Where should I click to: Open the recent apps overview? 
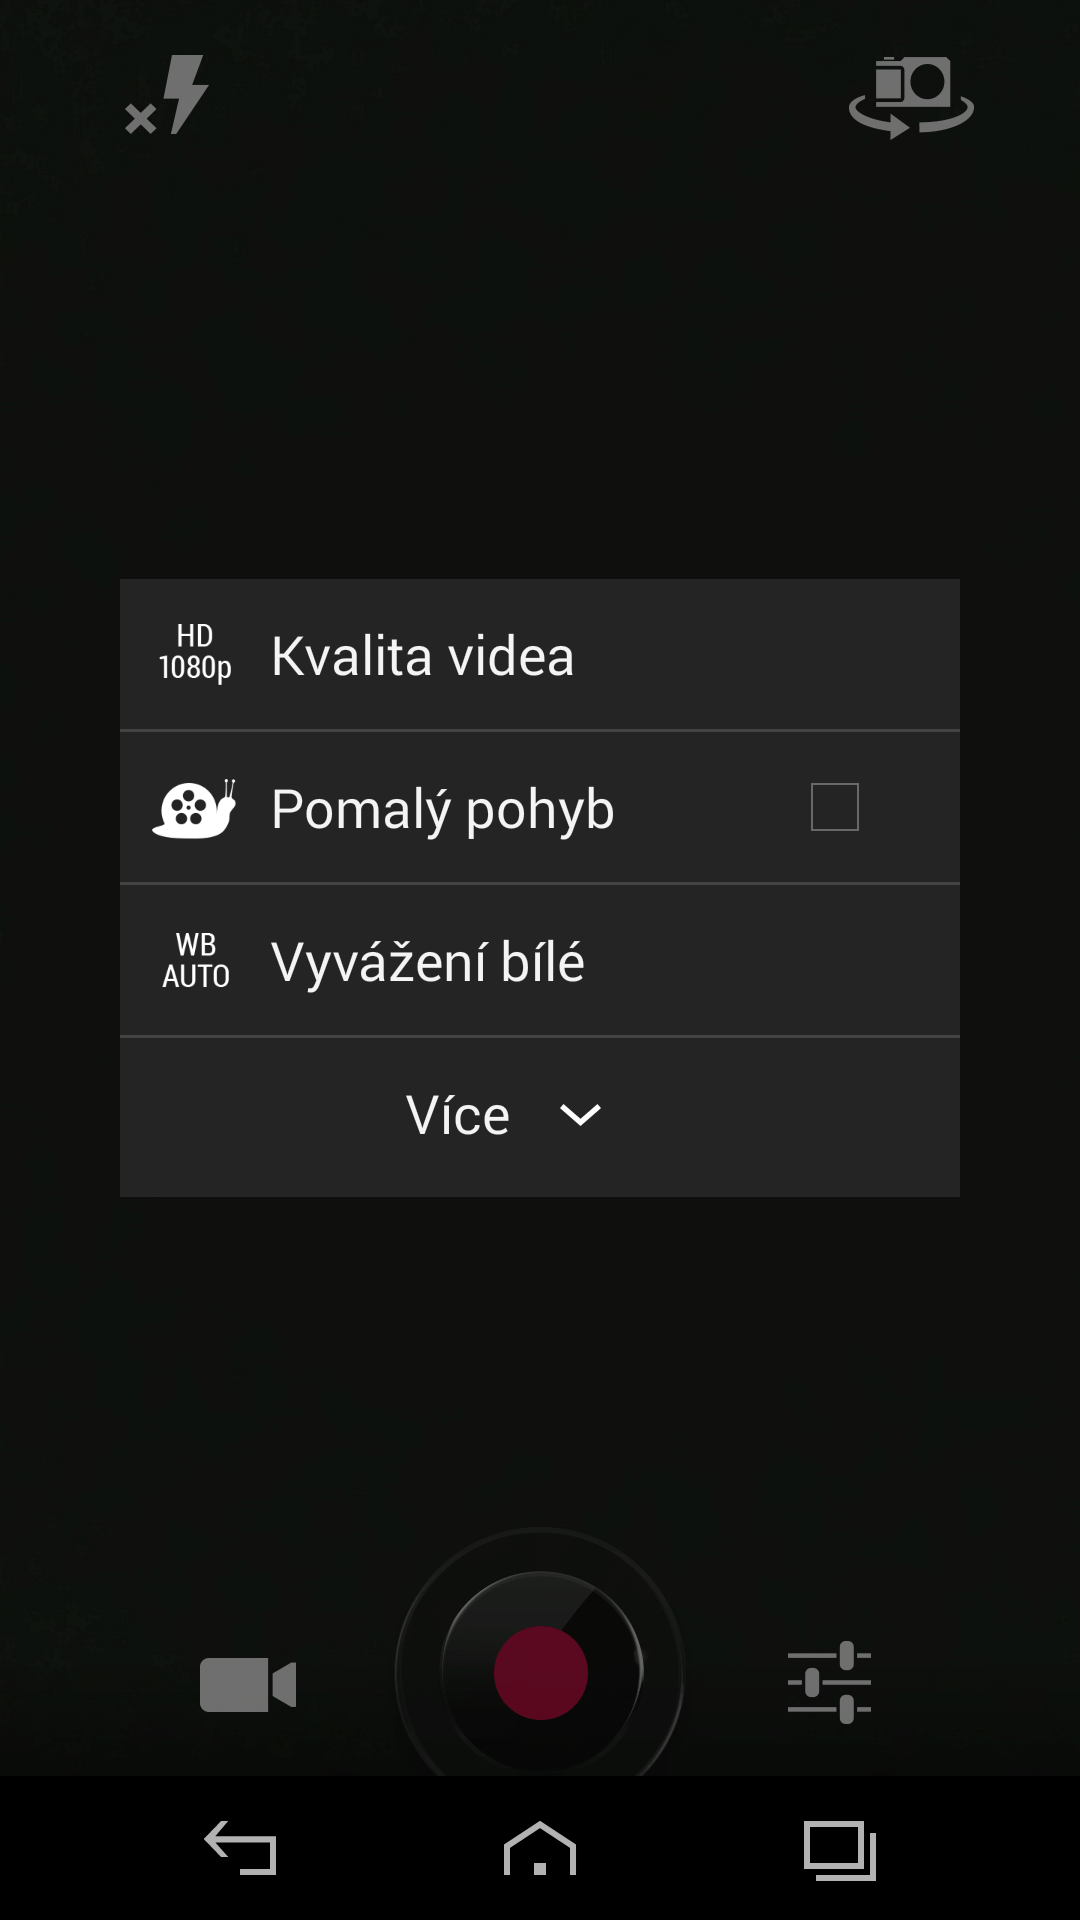click(840, 1850)
